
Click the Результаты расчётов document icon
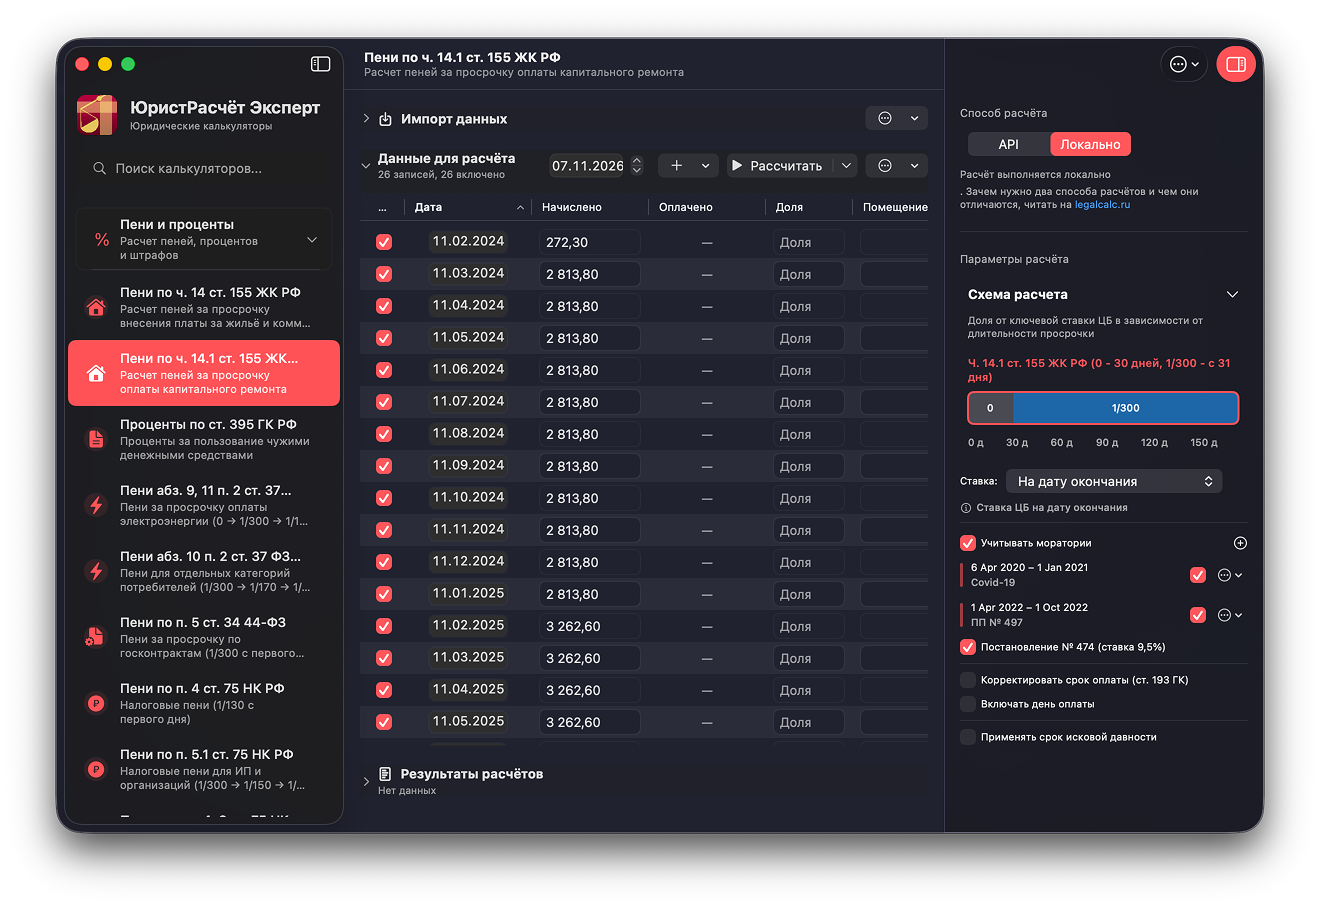pyautogui.click(x=385, y=775)
